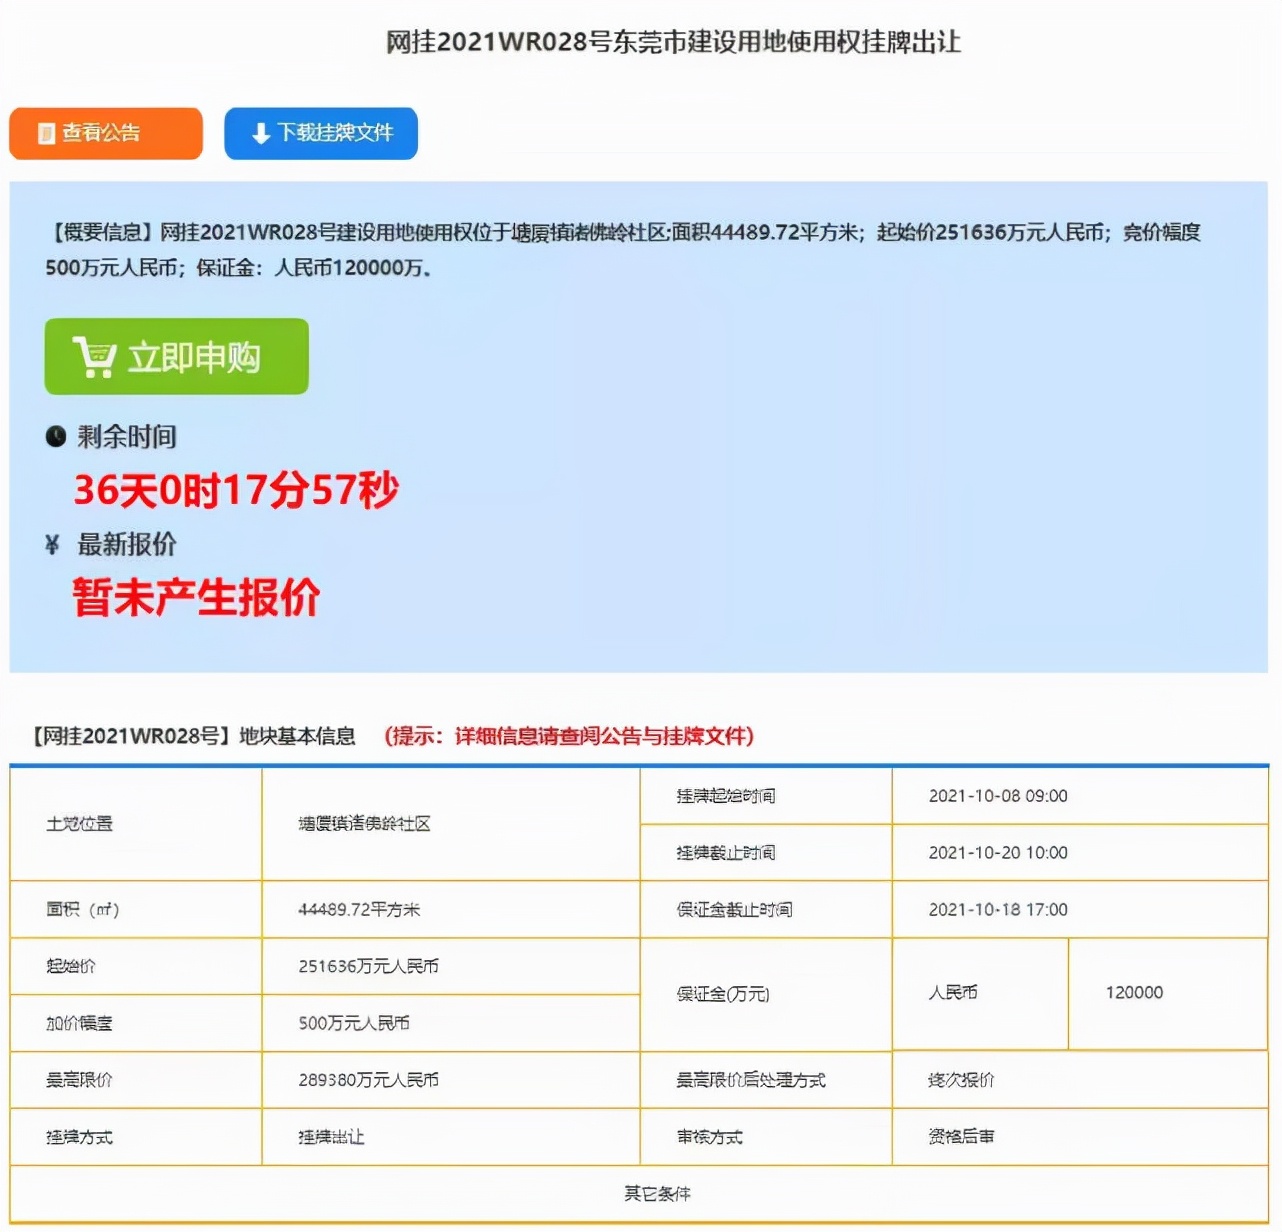Click the 下载挂牌文件 download button
This screenshot has width=1282, height=1232.
(321, 132)
